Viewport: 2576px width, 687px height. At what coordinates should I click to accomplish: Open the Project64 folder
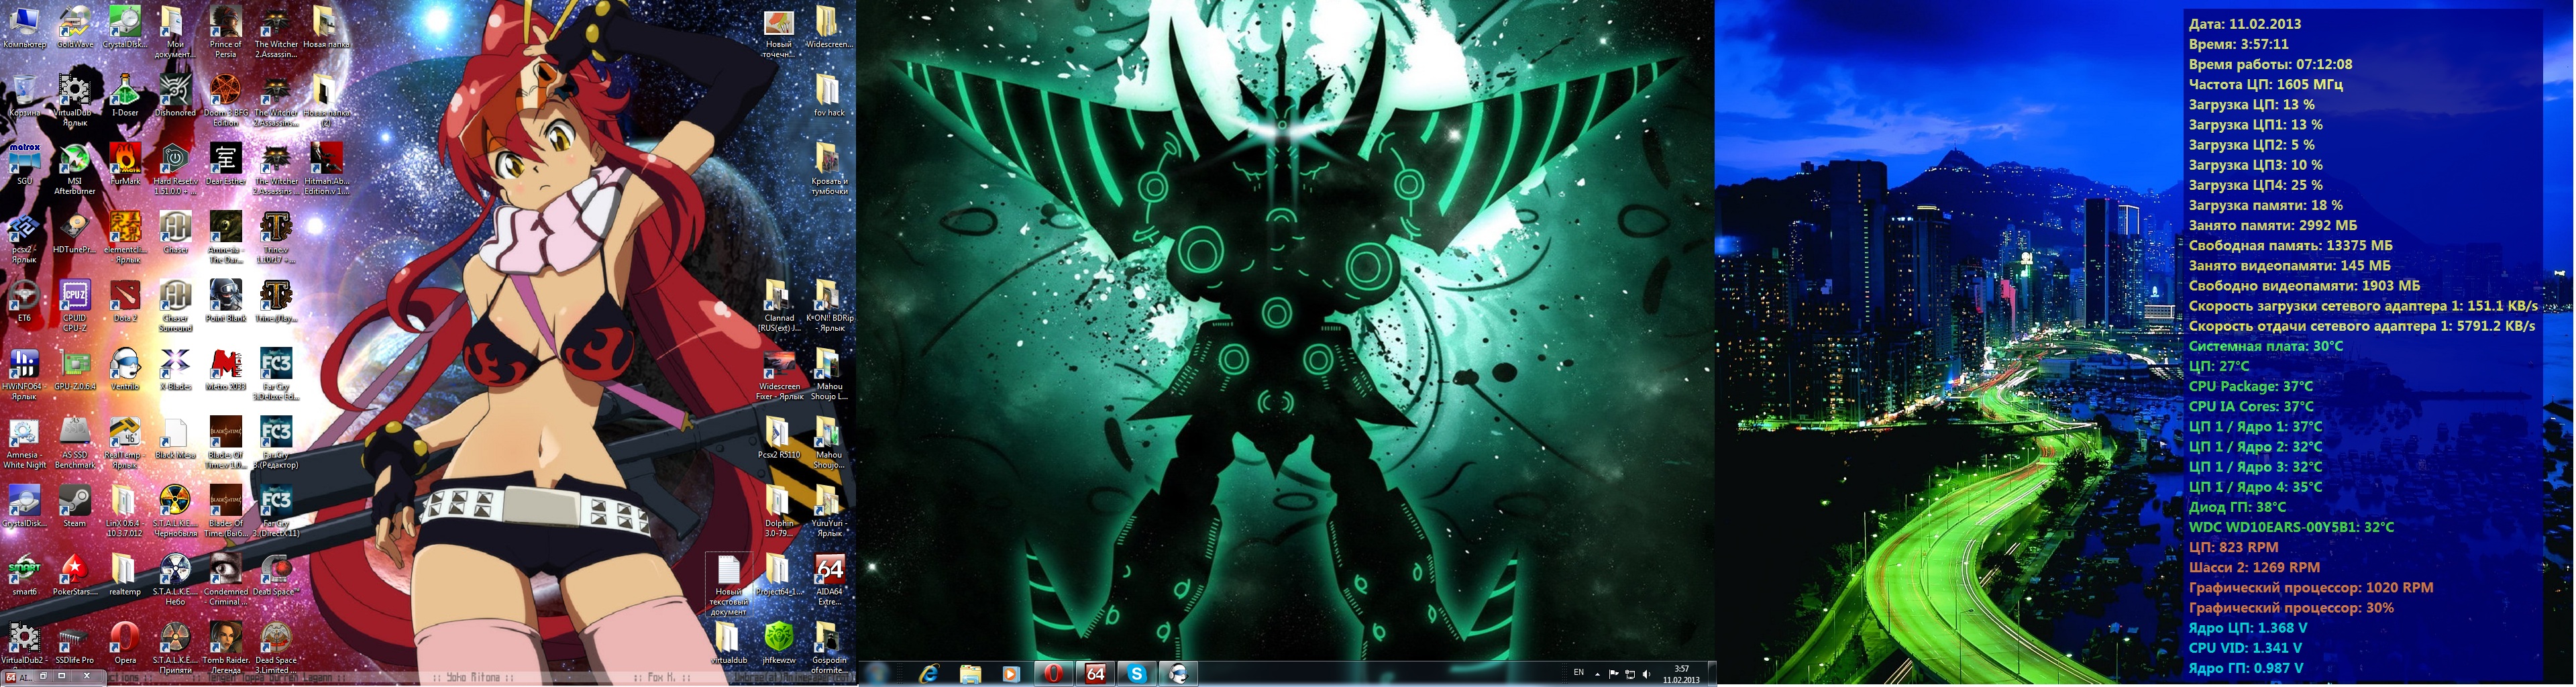(x=779, y=574)
